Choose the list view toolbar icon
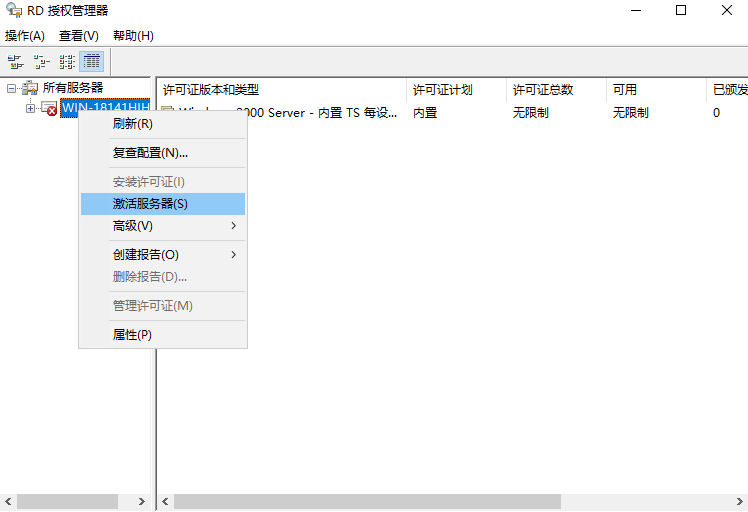748x512 pixels. pyautogui.click(x=67, y=62)
